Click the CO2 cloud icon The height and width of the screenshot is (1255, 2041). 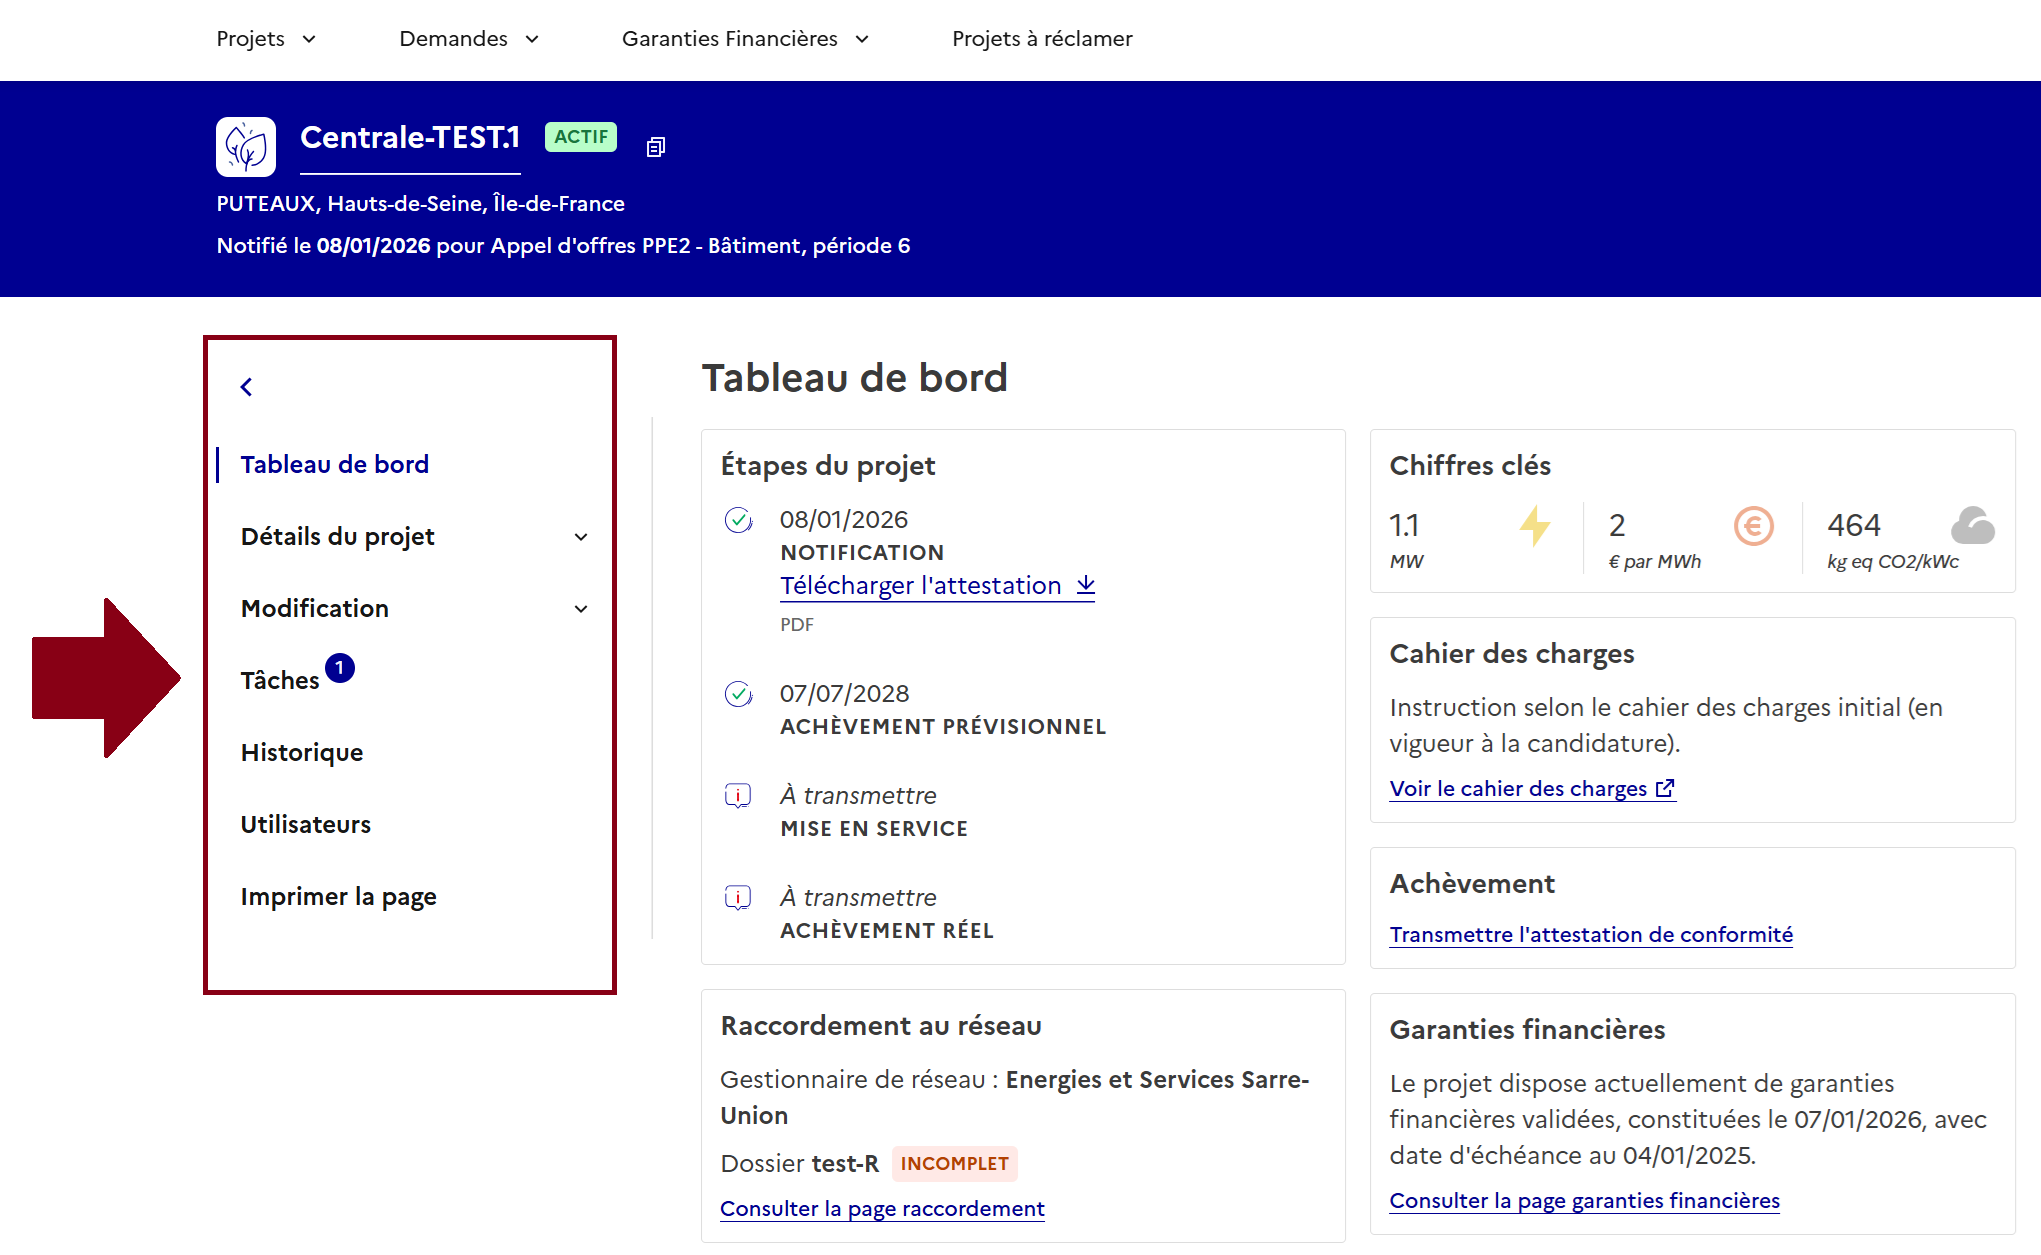click(1972, 526)
